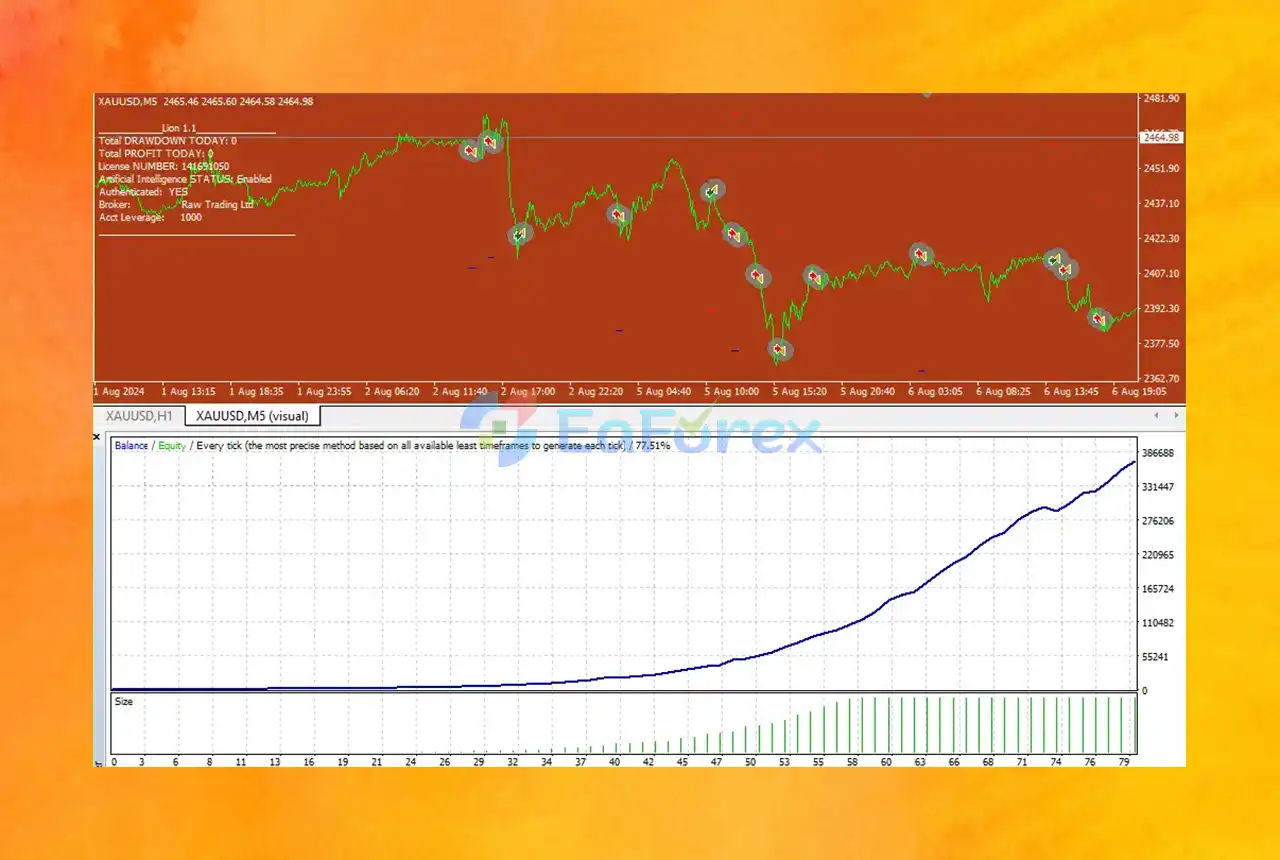This screenshot has width=1280, height=860.
Task: Click the 2481.90 price scale label
Action: [x=1160, y=99]
